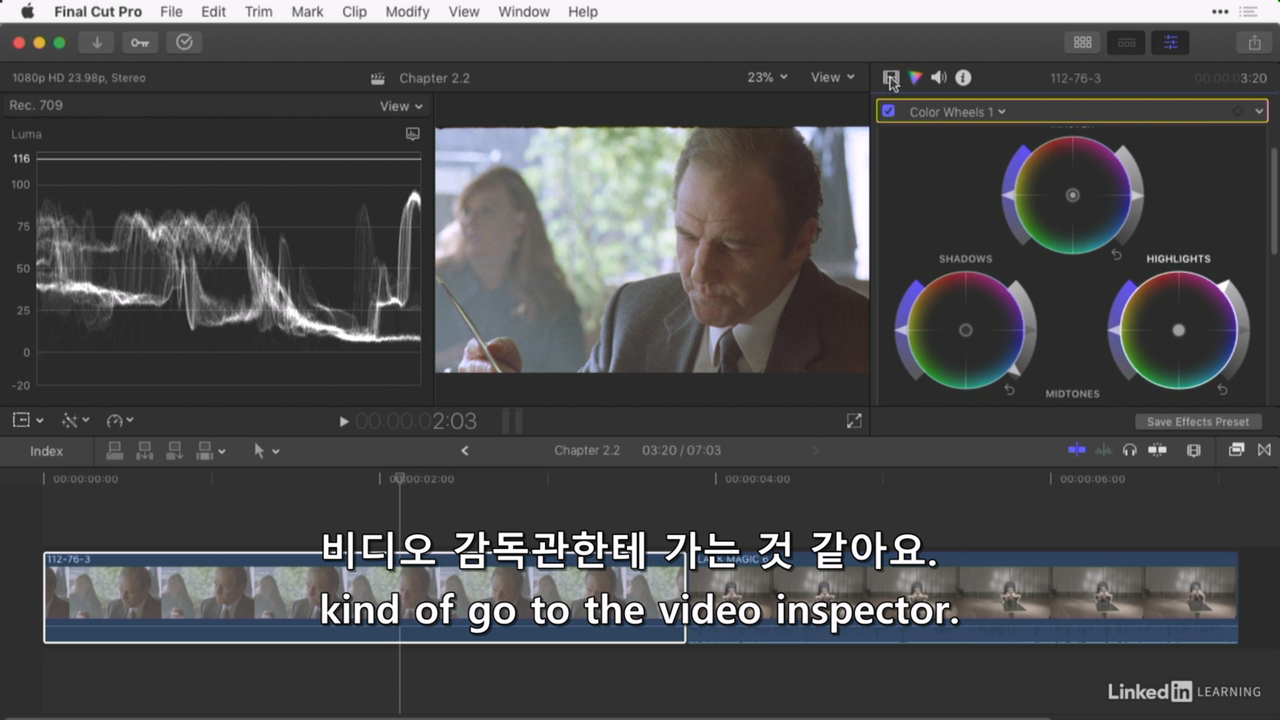Select the second clip with seated figure
1280x720 pixels.
click(962, 597)
